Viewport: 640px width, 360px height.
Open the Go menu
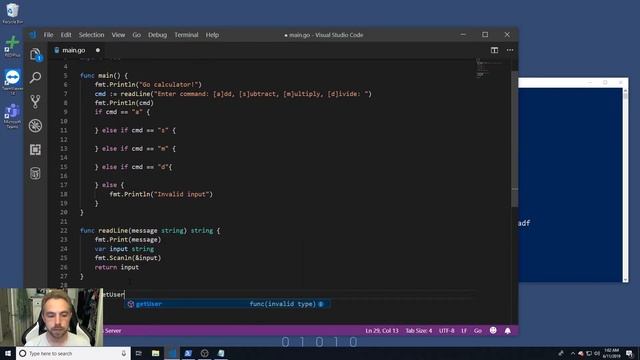tap(136, 35)
